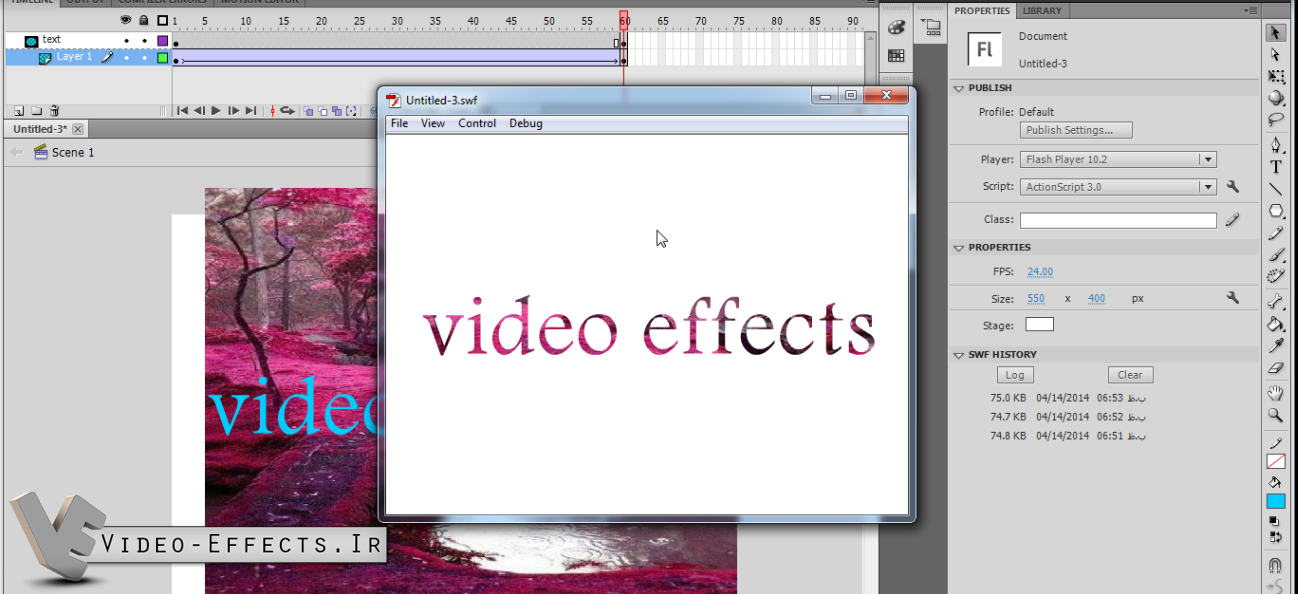This screenshot has width=1298, height=594.
Task: Toggle outline square for text layer
Action: pos(163,41)
